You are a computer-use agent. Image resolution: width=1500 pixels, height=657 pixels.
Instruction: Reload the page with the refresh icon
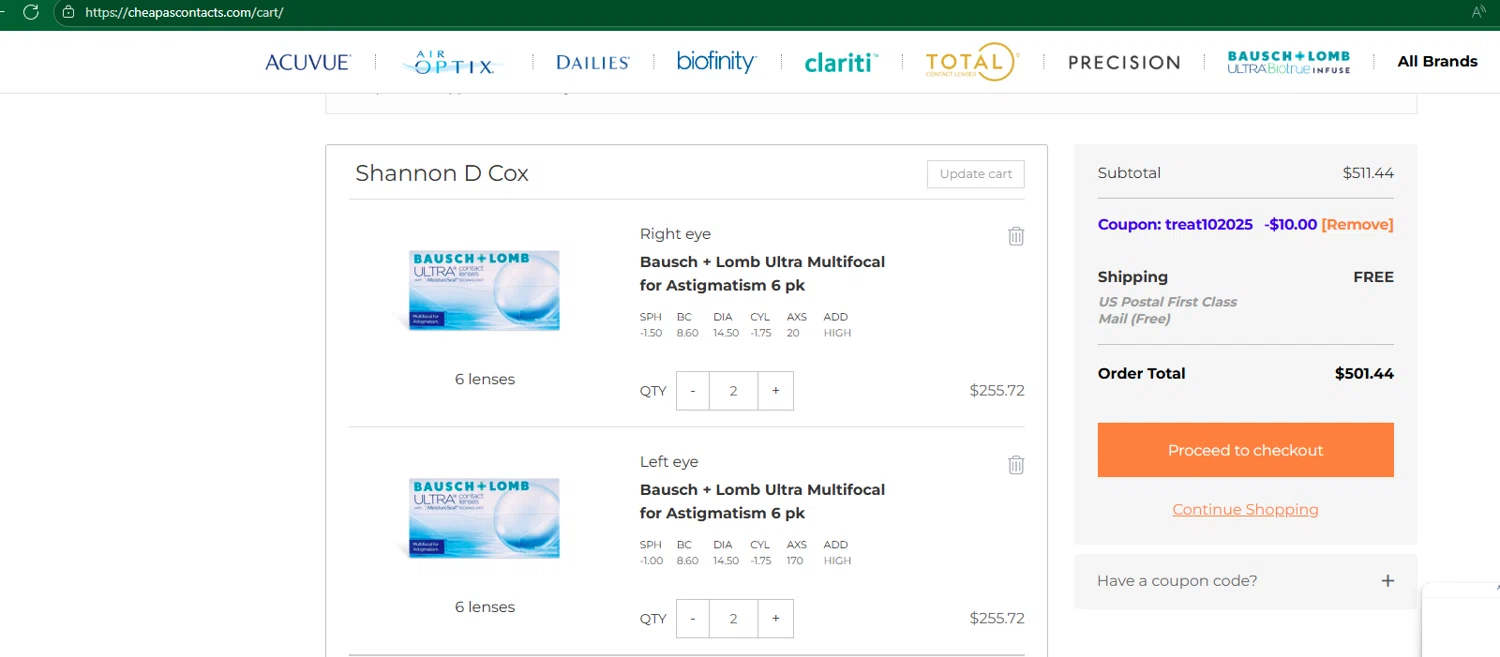(31, 12)
